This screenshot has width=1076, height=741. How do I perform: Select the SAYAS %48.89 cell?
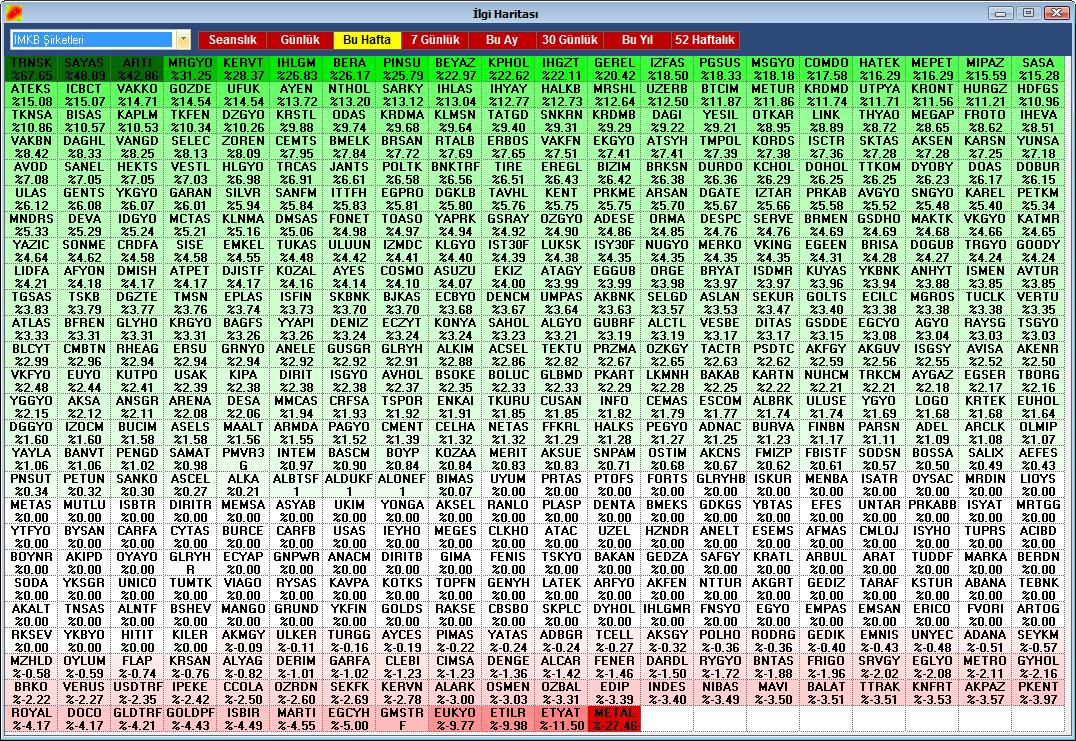point(84,69)
